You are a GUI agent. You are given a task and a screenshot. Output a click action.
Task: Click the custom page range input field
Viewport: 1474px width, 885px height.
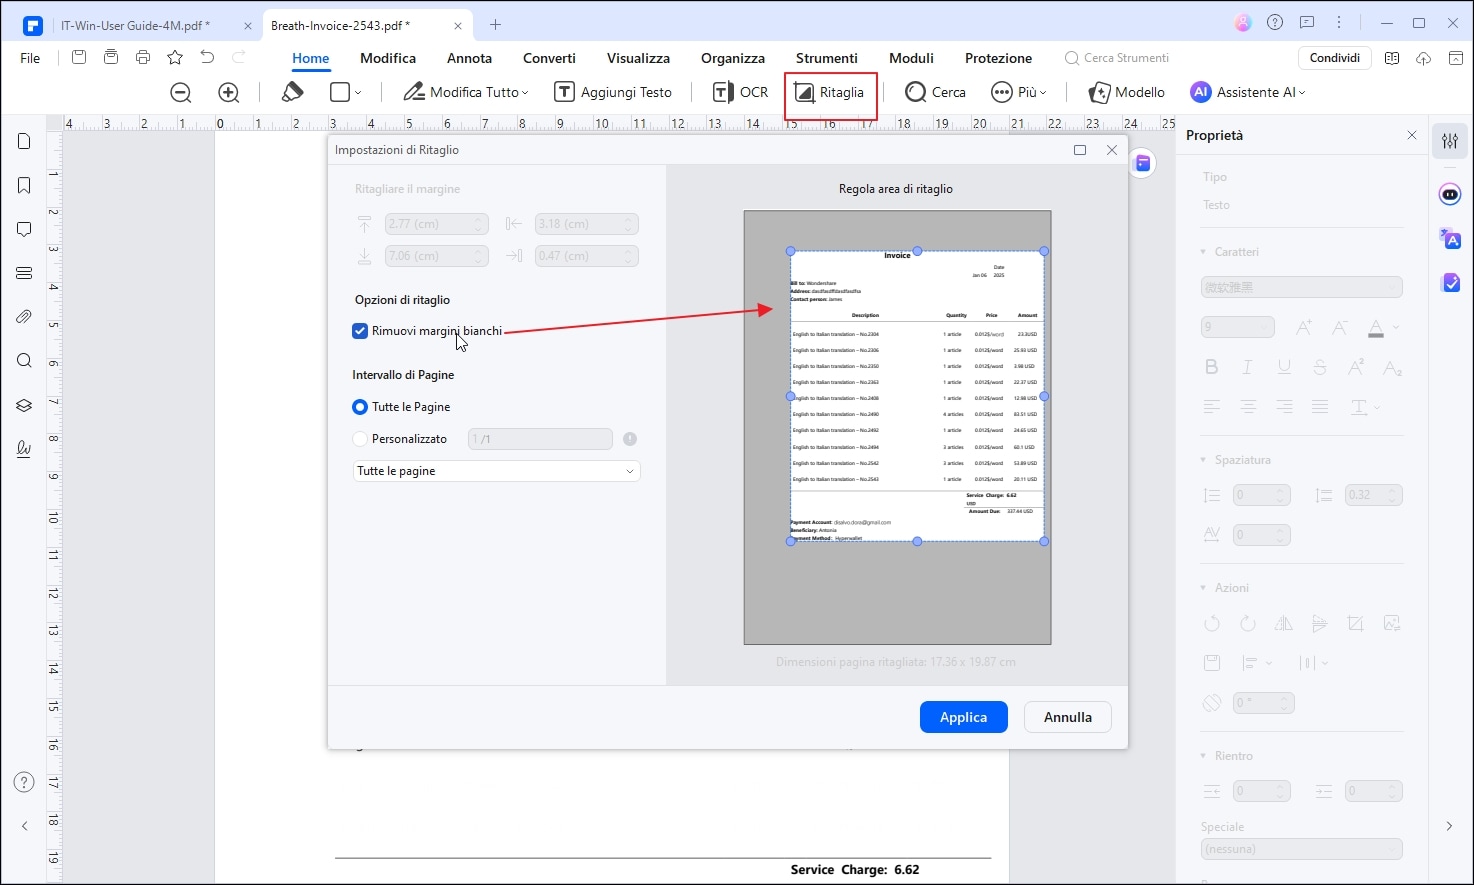coord(540,439)
